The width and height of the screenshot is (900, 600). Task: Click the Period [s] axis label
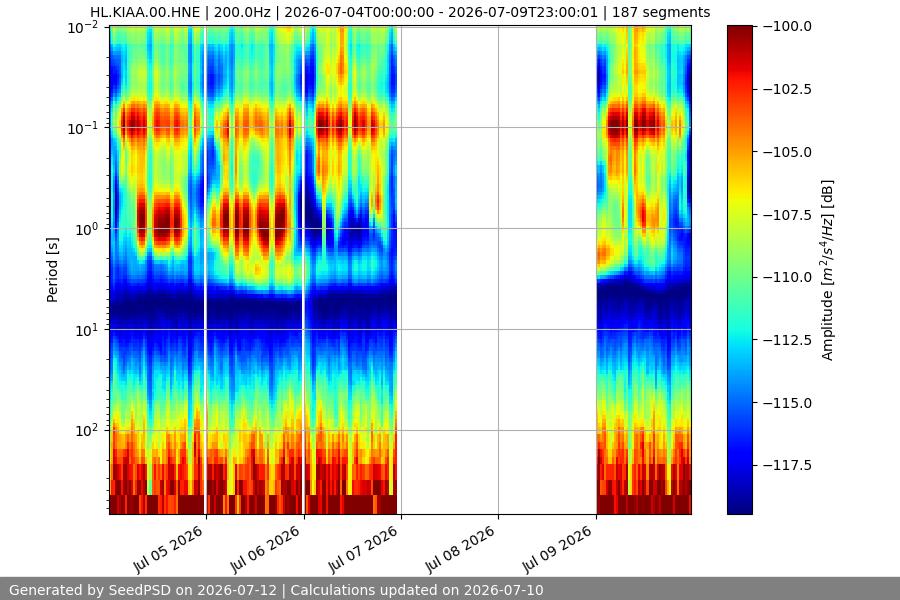(x=52, y=270)
